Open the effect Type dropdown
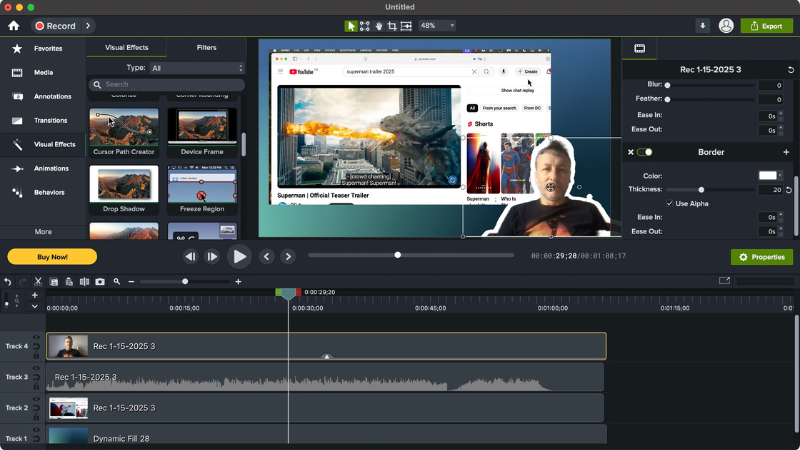 pyautogui.click(x=197, y=68)
